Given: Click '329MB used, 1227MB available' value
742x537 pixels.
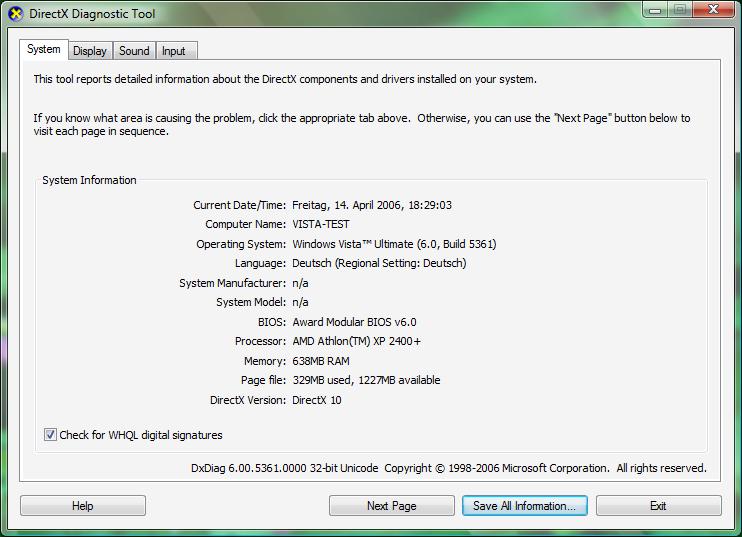Looking at the screenshot, I should (x=366, y=380).
